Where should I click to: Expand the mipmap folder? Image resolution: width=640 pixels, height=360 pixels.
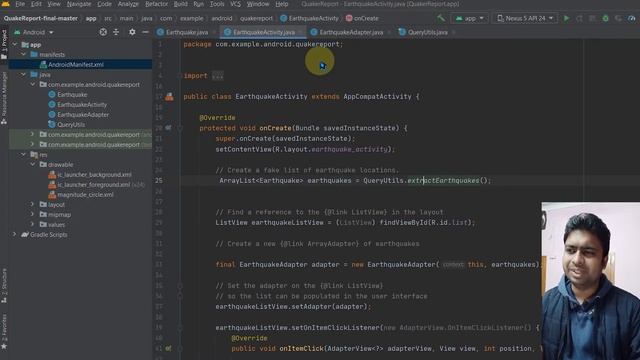point(33,214)
